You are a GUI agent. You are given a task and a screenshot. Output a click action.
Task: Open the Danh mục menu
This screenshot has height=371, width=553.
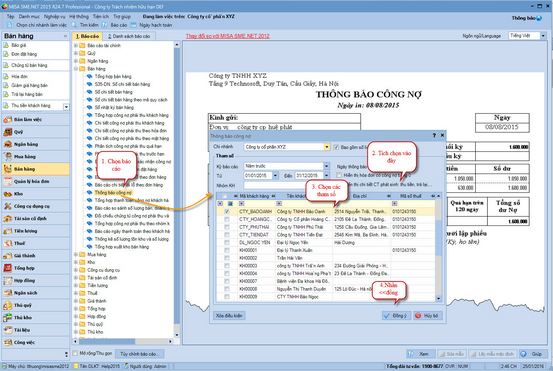[x=29, y=17]
